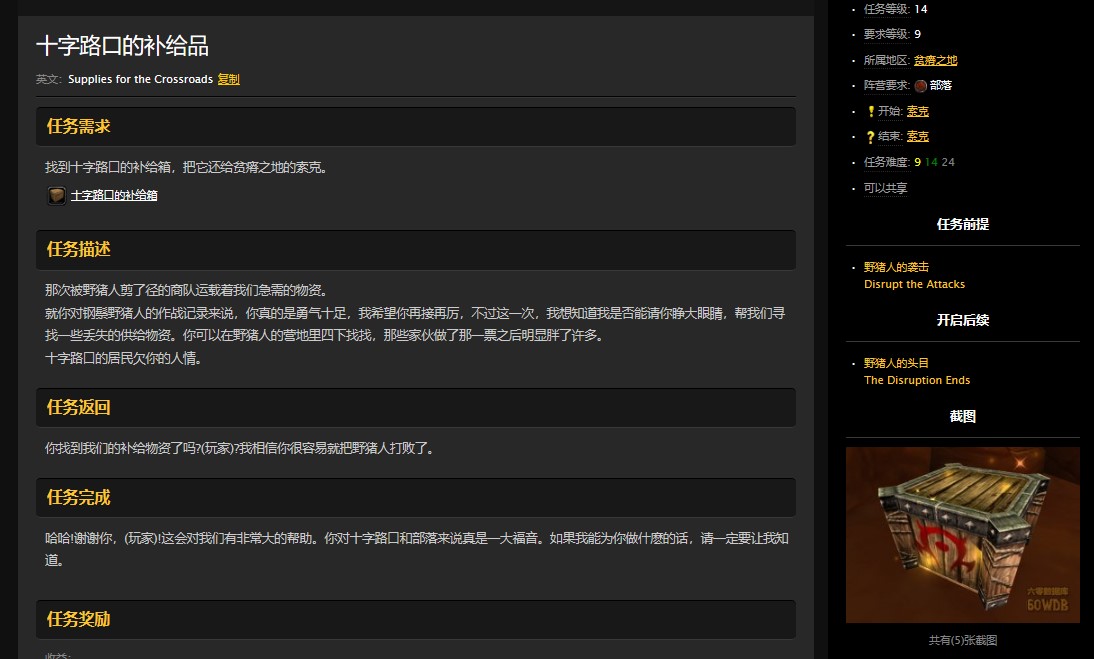Copy the English quest name using 复制

click(228, 79)
